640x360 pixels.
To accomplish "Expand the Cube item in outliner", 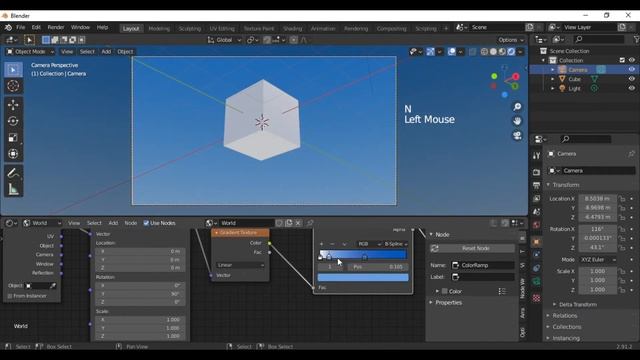I will point(553,79).
